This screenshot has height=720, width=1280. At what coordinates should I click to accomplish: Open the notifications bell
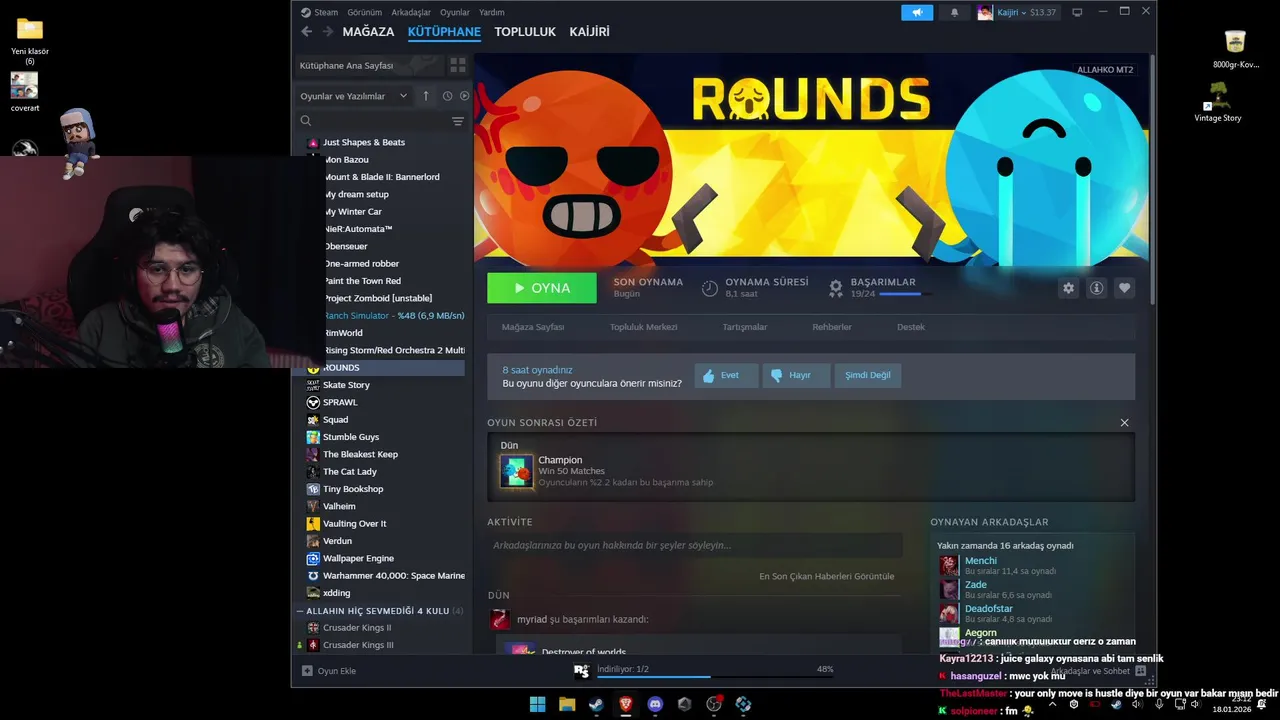coord(954,12)
